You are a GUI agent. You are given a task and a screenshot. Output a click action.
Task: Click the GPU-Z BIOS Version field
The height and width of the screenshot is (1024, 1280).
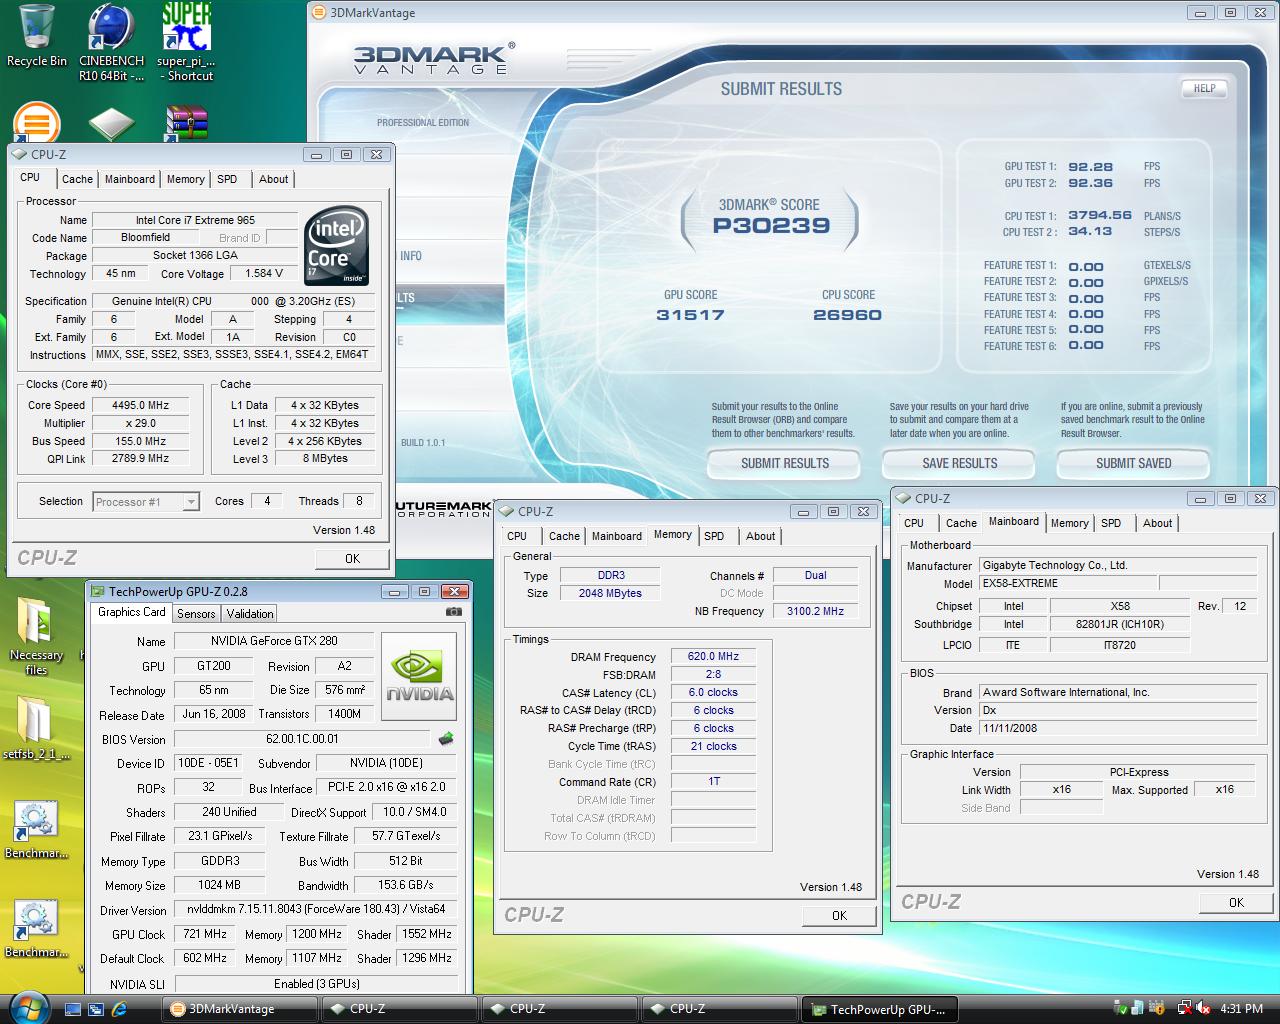[x=302, y=739]
